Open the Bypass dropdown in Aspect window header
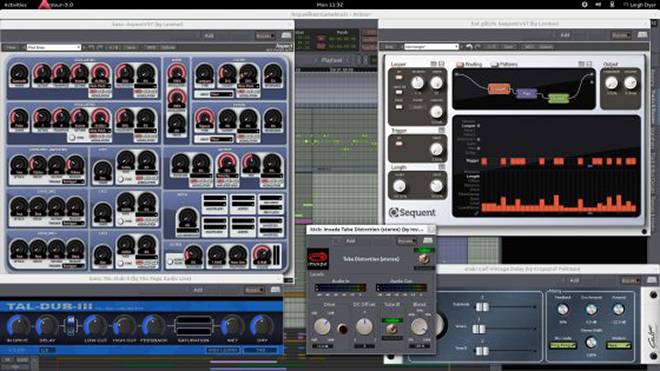 [265, 36]
